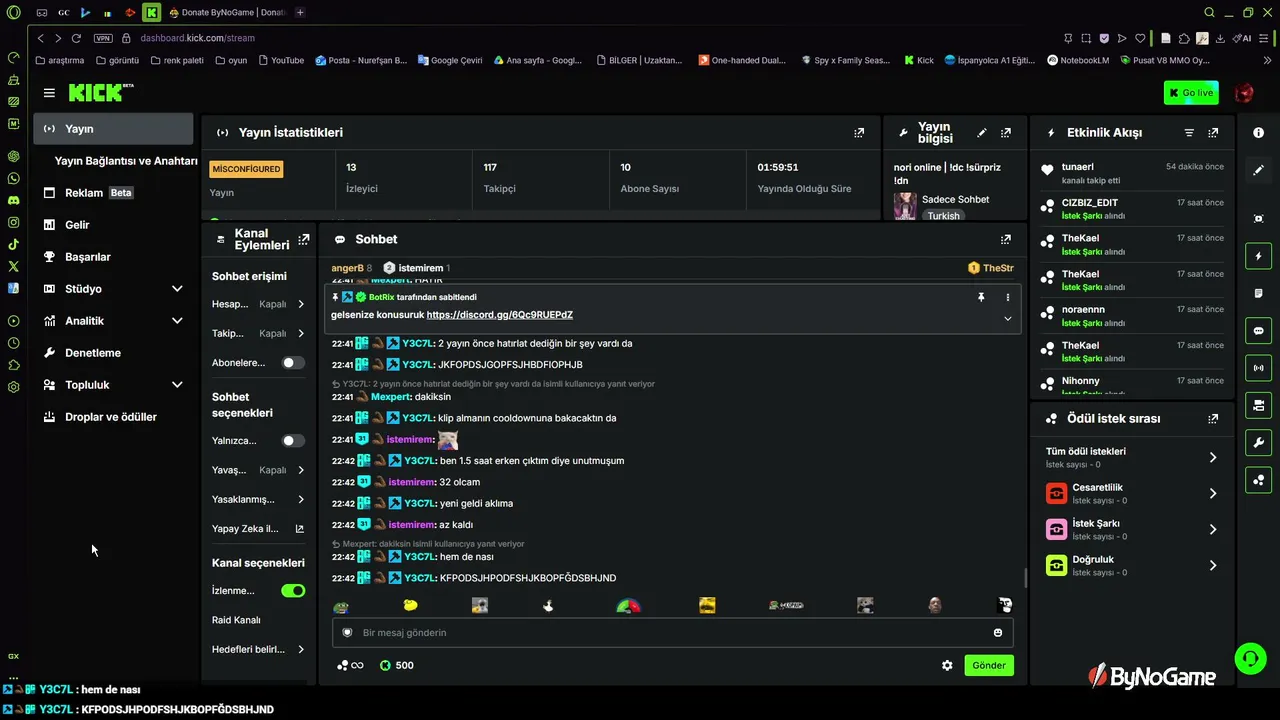Screen dimensions: 1280x720
Task: Toggle wrench widget in right toolbar
Action: pyautogui.click(x=1258, y=443)
